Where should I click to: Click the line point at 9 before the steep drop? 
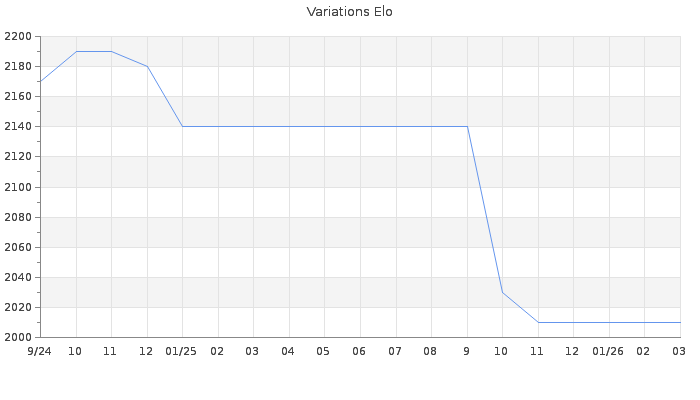pos(467,126)
